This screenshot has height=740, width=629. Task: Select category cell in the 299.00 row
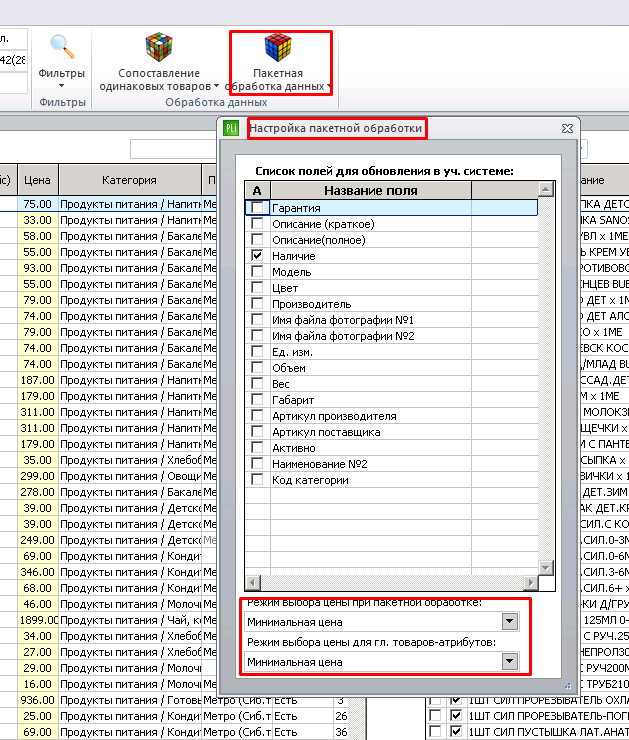tap(130, 476)
